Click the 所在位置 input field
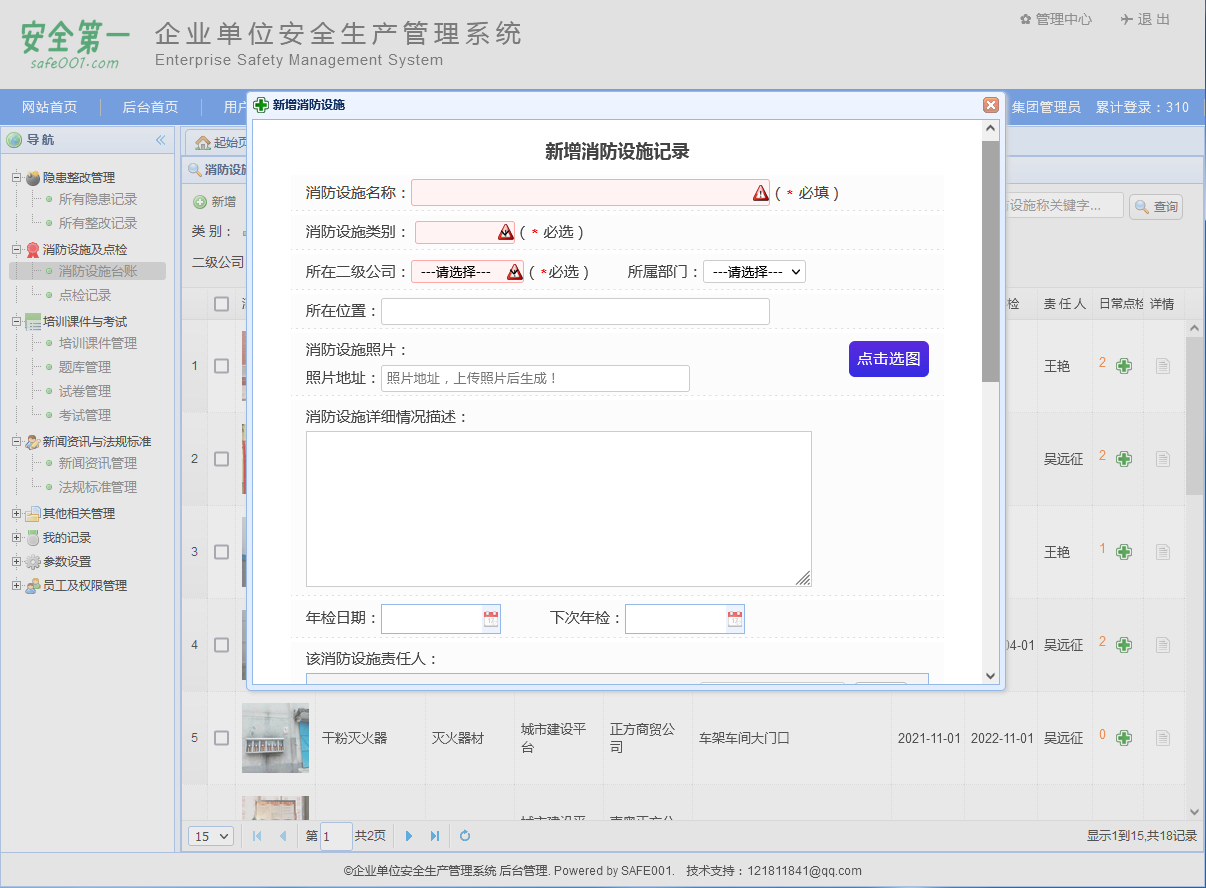 coord(575,311)
